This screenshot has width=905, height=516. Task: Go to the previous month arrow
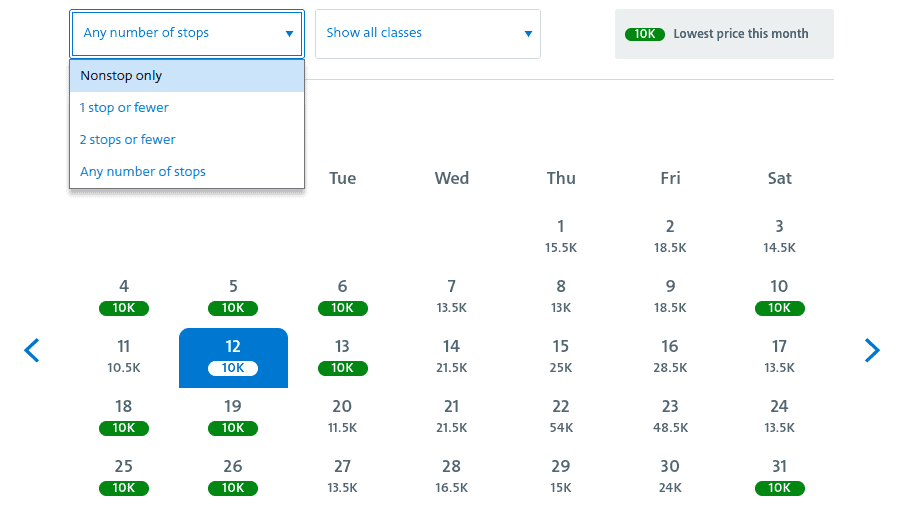click(x=32, y=350)
